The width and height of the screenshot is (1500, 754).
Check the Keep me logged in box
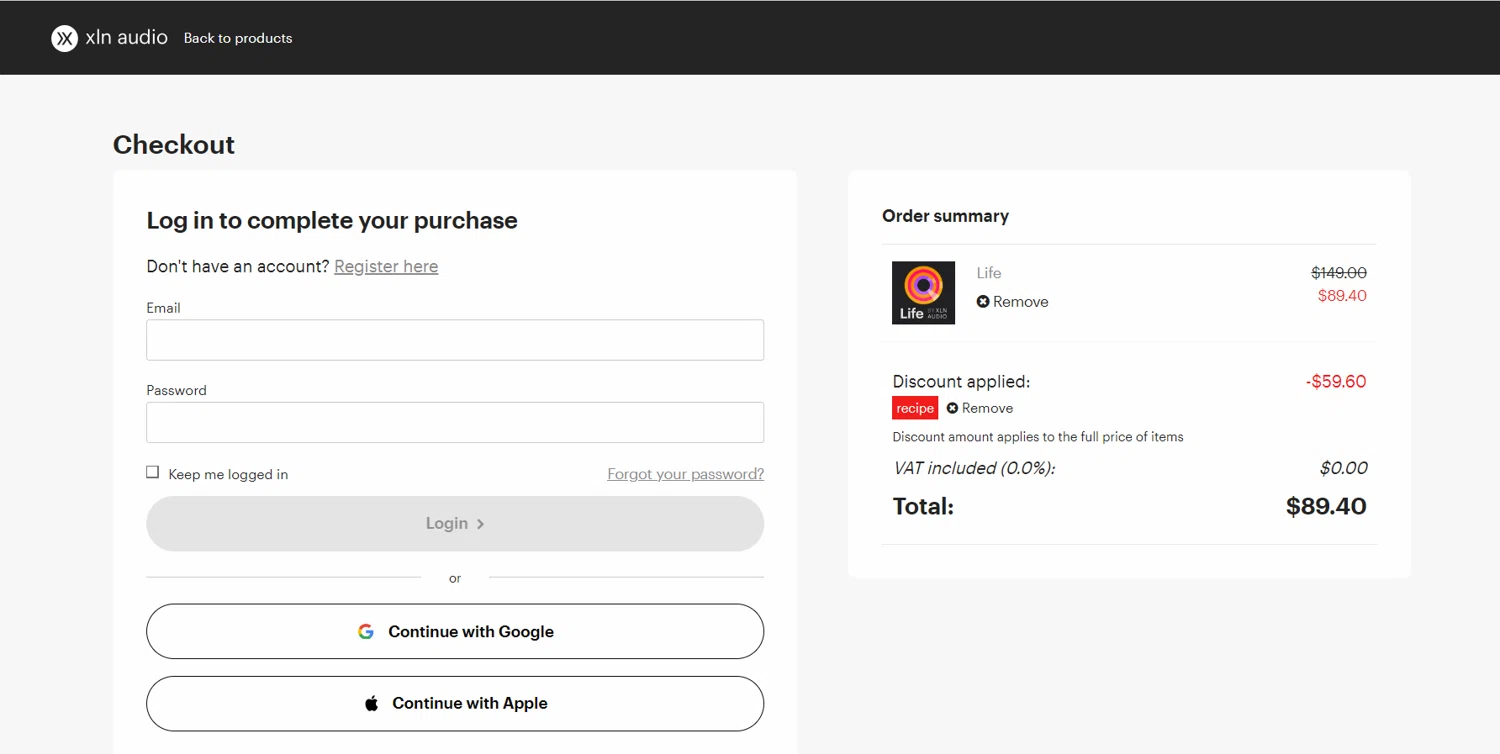153,472
